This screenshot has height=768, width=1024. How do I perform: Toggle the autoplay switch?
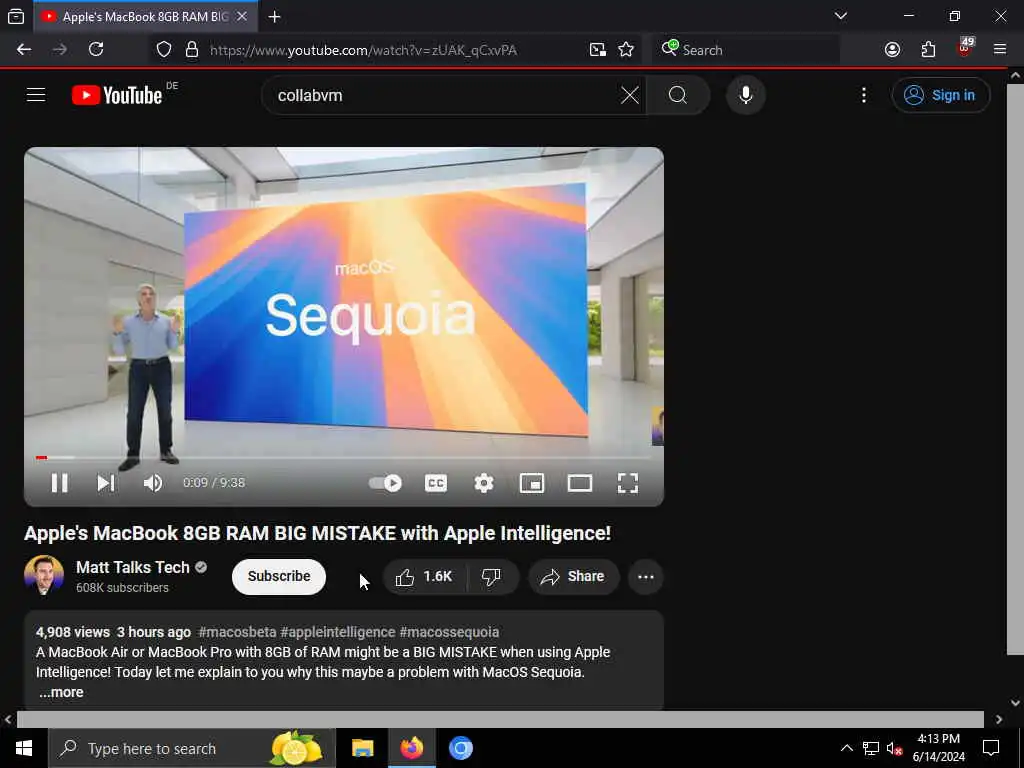click(x=385, y=483)
